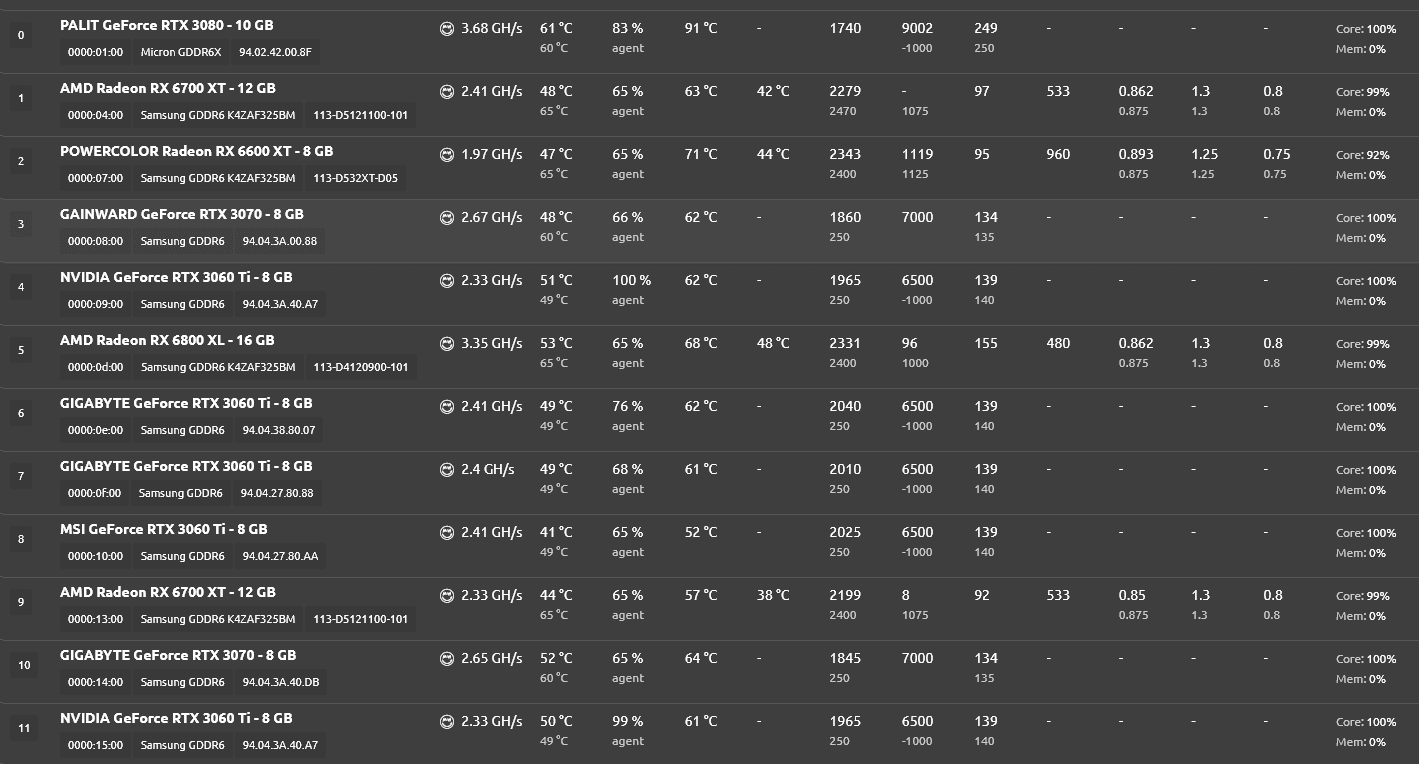Click miner icon next to 2.65 GH/s
This screenshot has height=764, width=1419.
pos(447,658)
